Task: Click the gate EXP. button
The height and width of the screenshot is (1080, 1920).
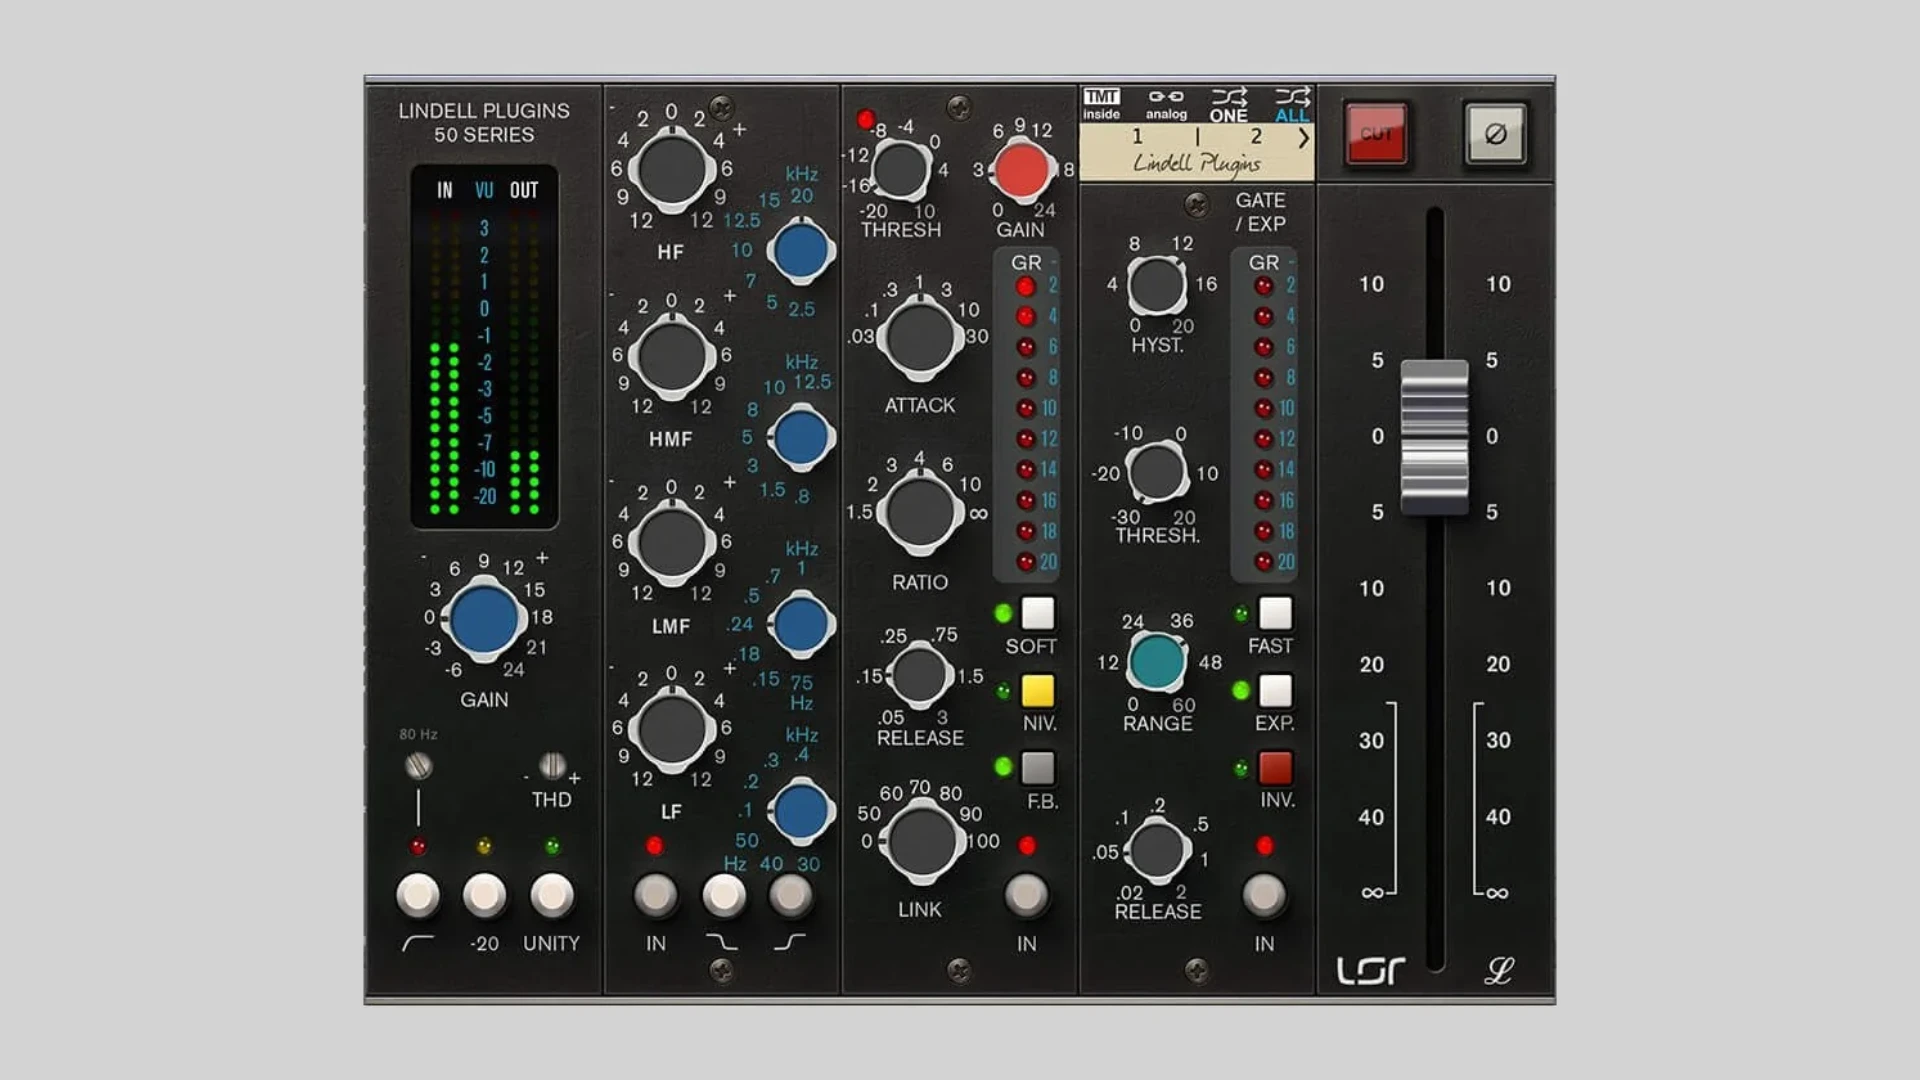Action: pos(1275,690)
